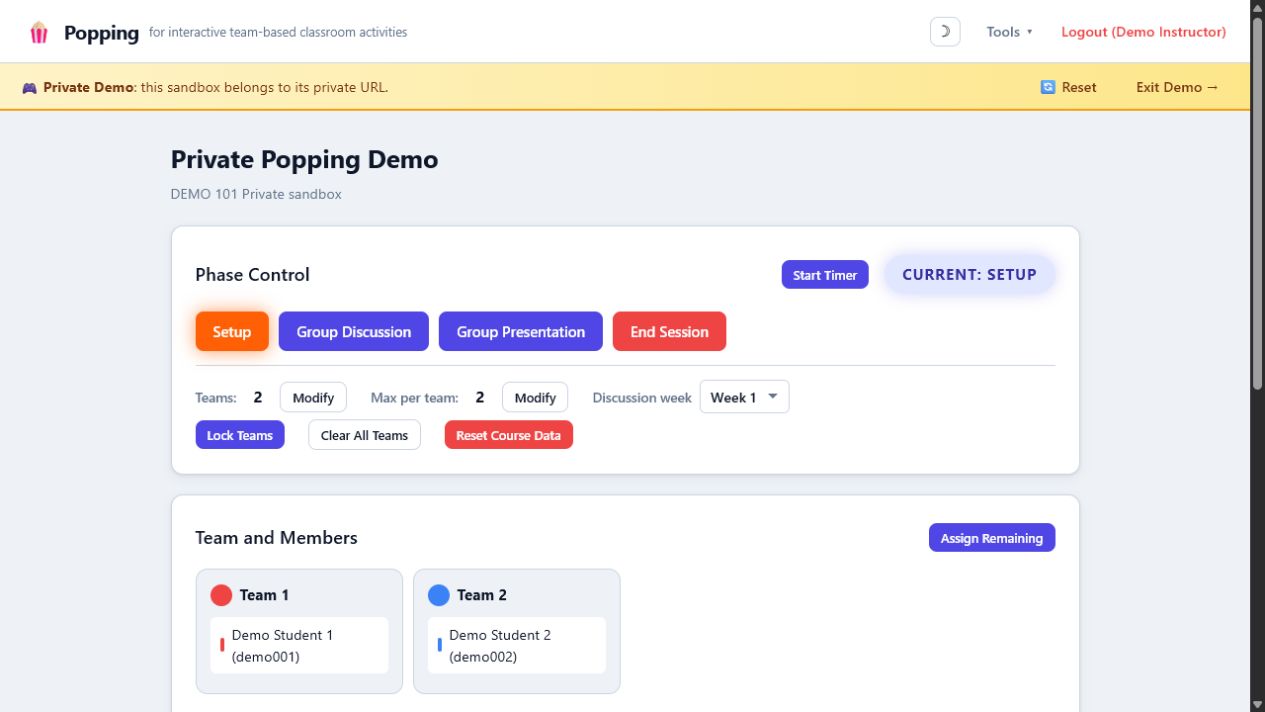Select the red Team 1 color circle
Image resolution: width=1265 pixels, height=712 pixels.
221,595
